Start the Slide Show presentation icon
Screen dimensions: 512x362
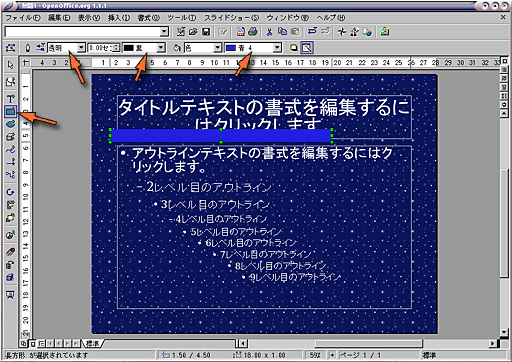pos(10,295)
